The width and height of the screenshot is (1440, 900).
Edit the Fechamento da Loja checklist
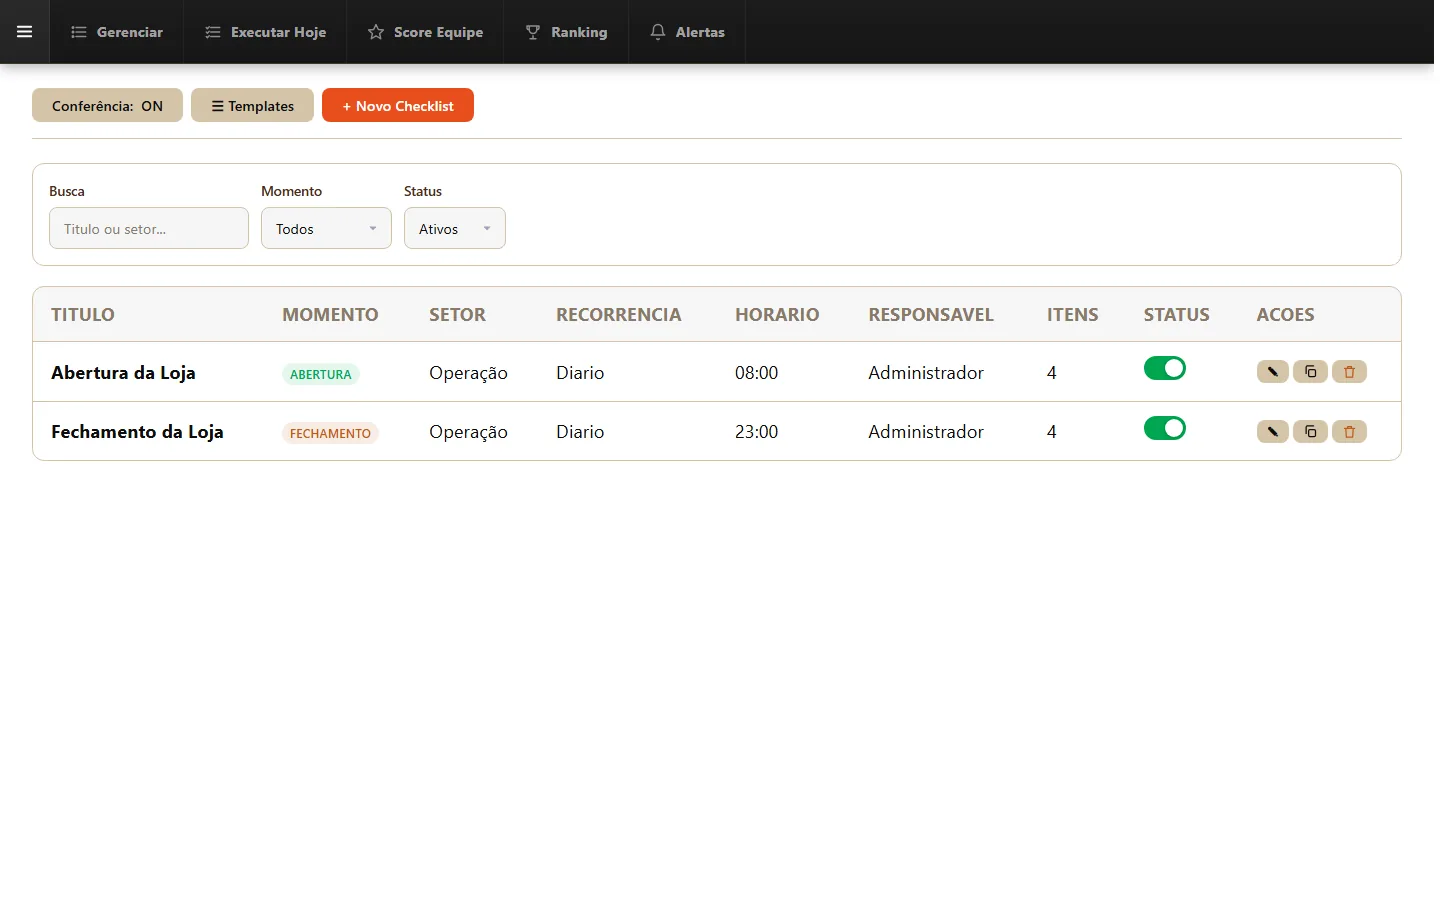point(1272,432)
